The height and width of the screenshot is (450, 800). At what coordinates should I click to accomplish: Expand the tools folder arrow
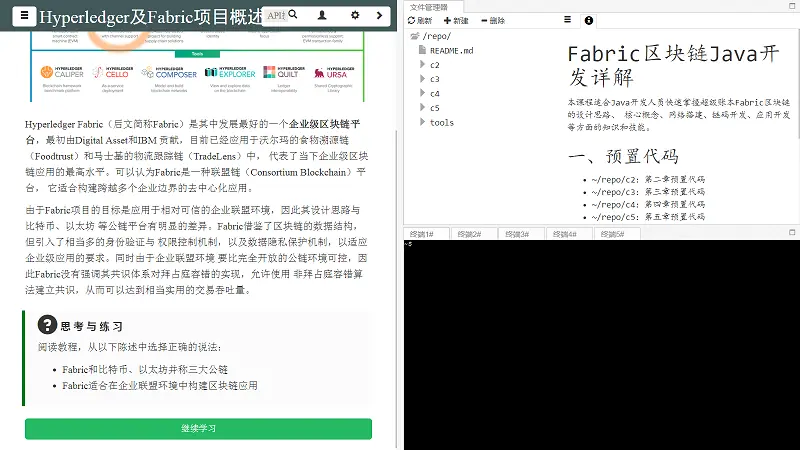coord(422,121)
